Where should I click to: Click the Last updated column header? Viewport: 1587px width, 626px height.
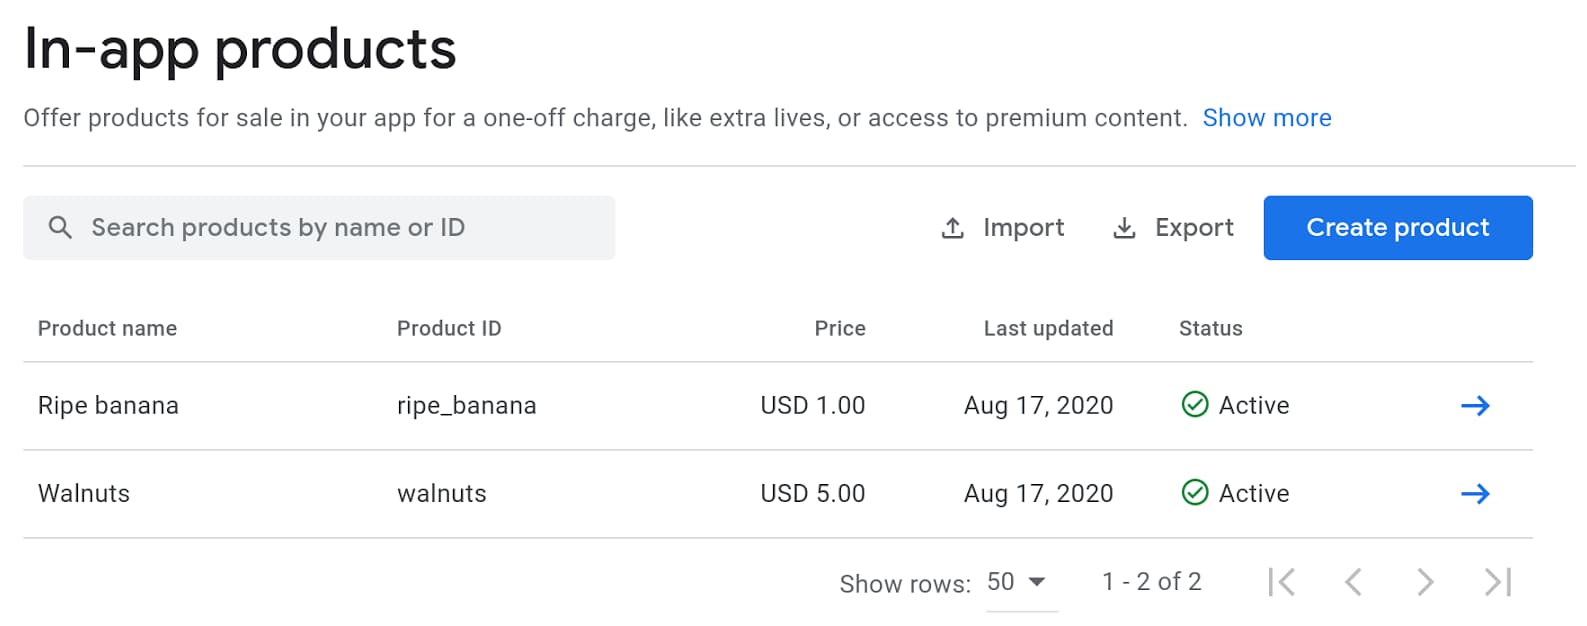[1048, 328]
